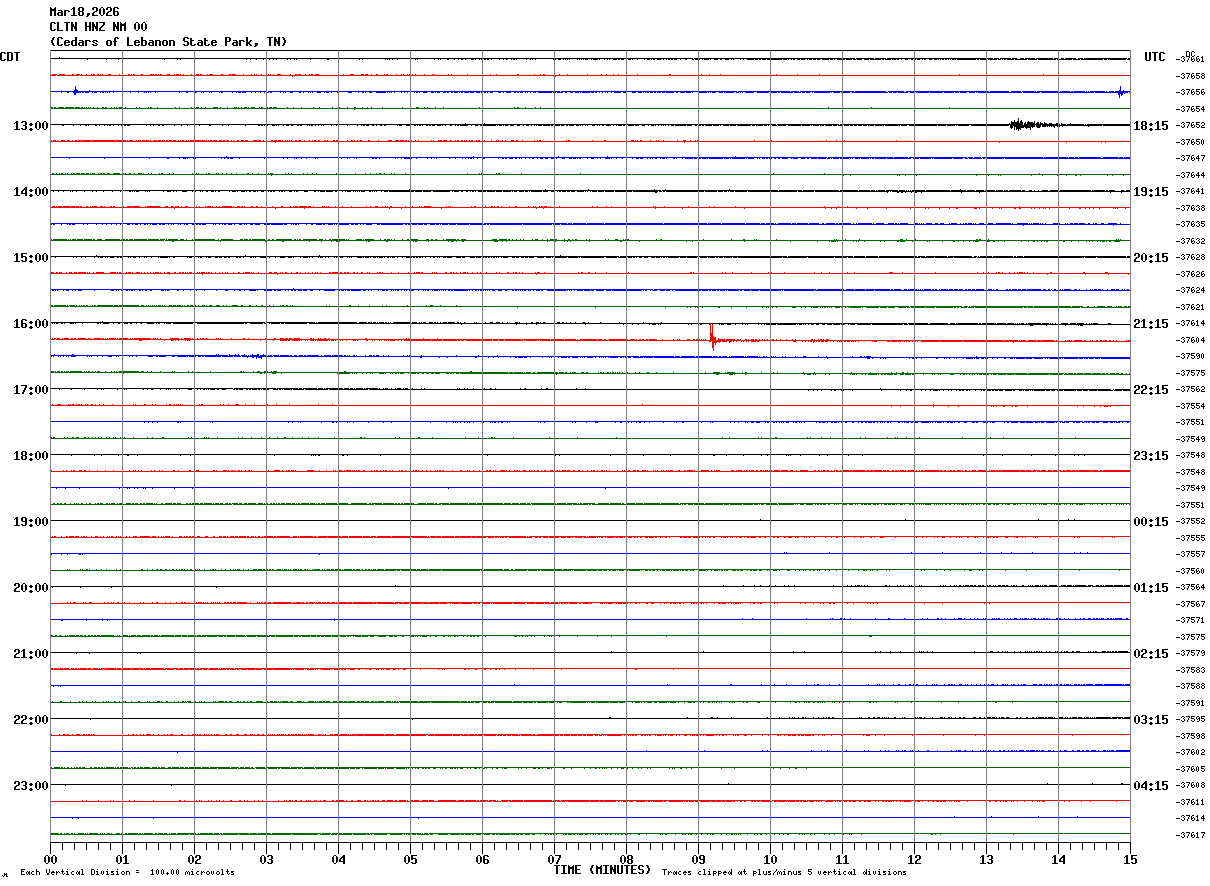The image size is (1210, 886).
Task: Click the 18:15 UTC row label
Action: [x=1151, y=126]
